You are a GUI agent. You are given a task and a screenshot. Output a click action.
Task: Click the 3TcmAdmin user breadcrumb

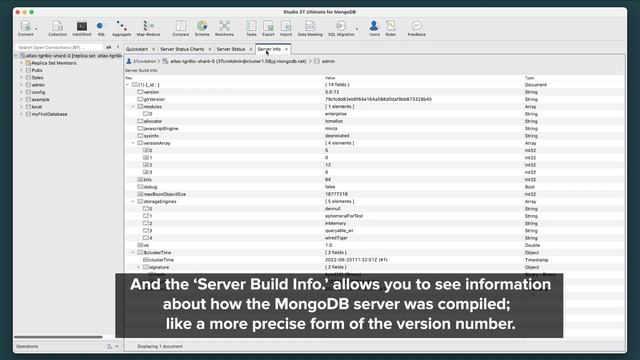(x=141, y=61)
